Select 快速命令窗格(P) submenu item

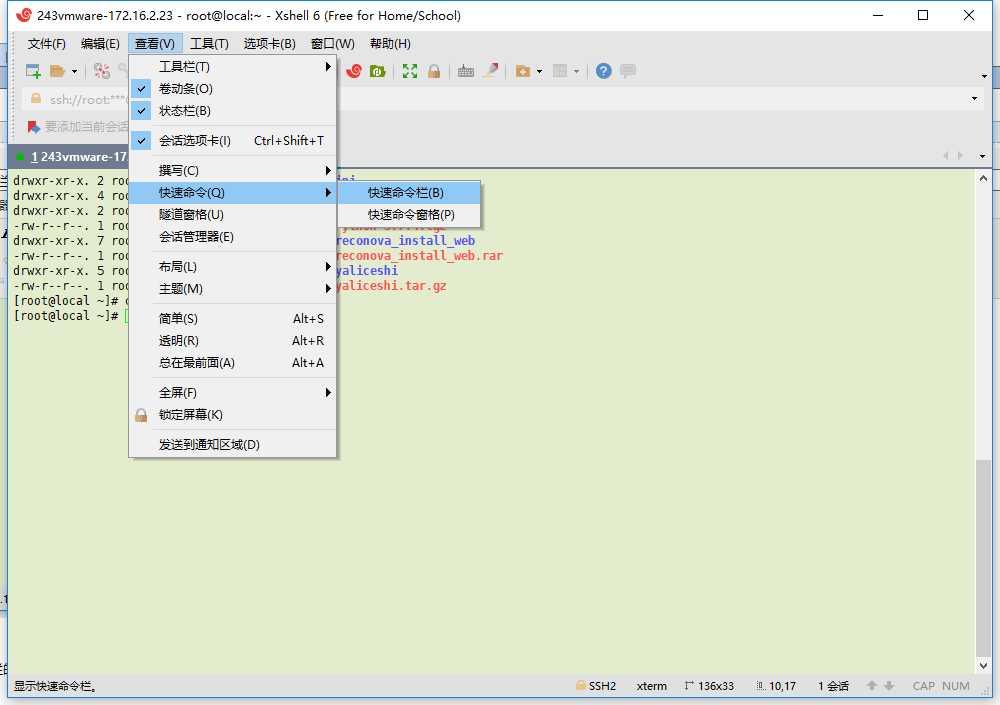coord(409,215)
